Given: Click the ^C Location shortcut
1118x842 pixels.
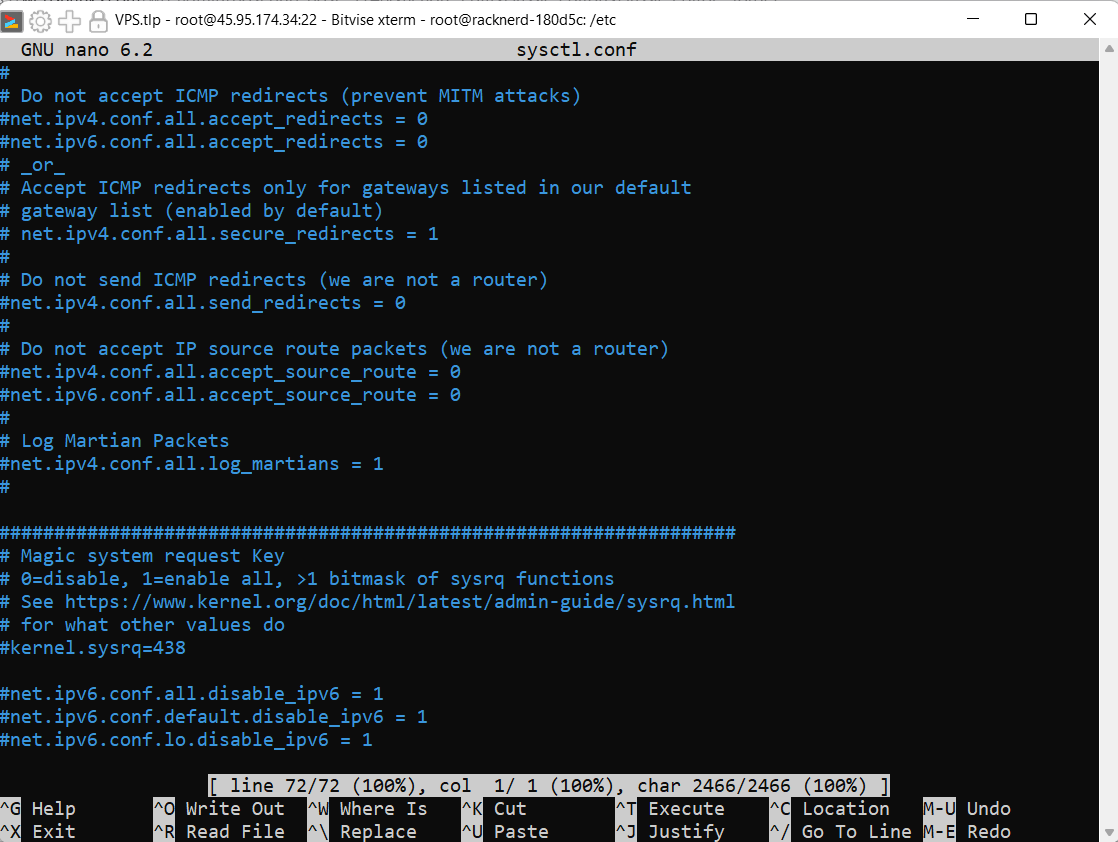Looking at the screenshot, I should point(829,808).
